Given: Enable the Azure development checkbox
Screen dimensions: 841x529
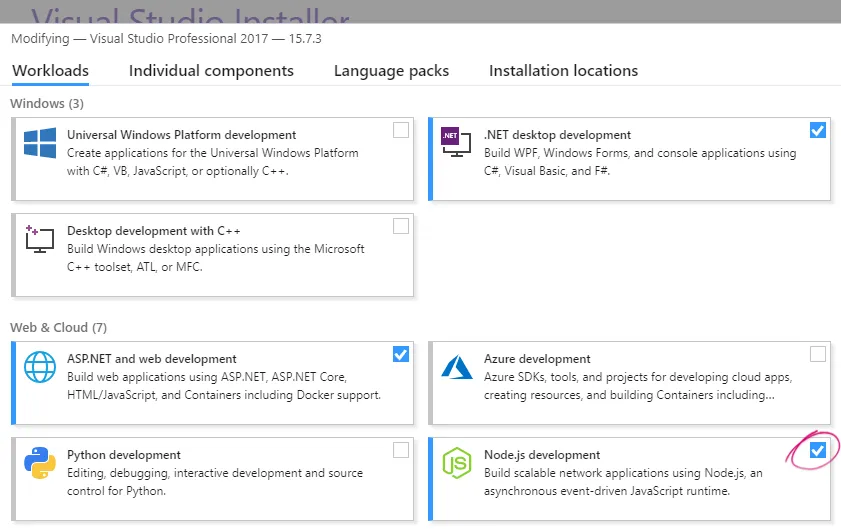Looking at the screenshot, I should (x=818, y=354).
